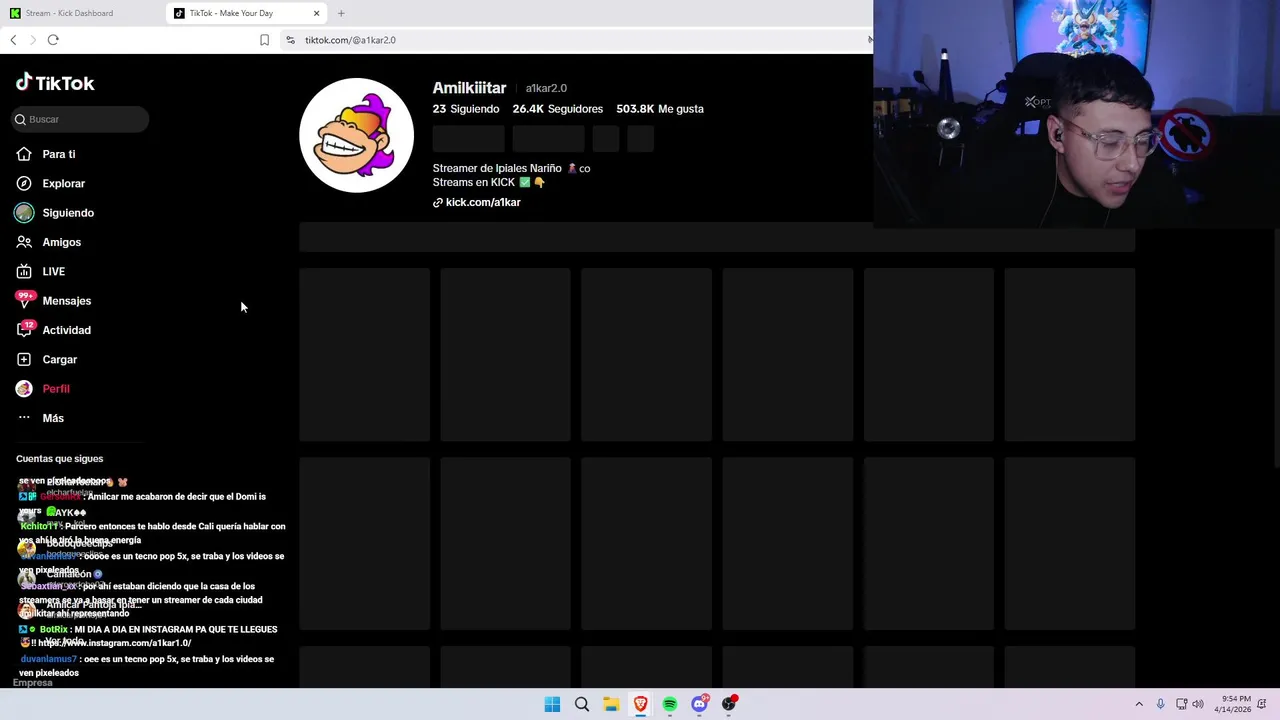Click the Mensajes icon with 99+ badge
This screenshot has width=1280, height=720.
tap(24, 300)
